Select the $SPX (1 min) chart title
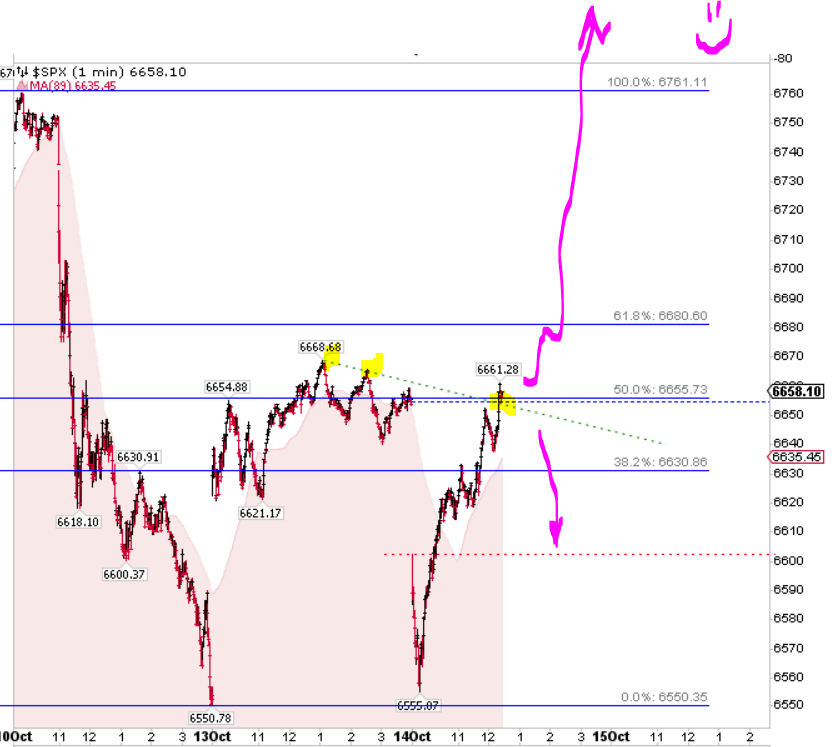Screen dimensions: 839x747 click(80, 72)
